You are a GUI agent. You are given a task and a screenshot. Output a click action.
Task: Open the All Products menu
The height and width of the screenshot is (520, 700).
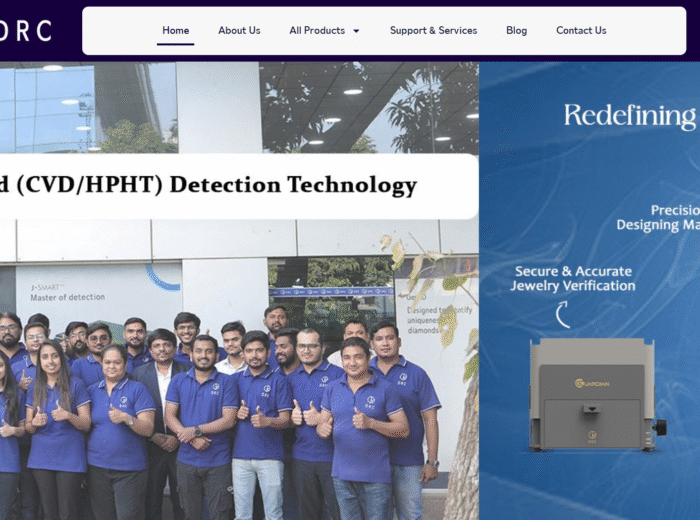point(317,30)
